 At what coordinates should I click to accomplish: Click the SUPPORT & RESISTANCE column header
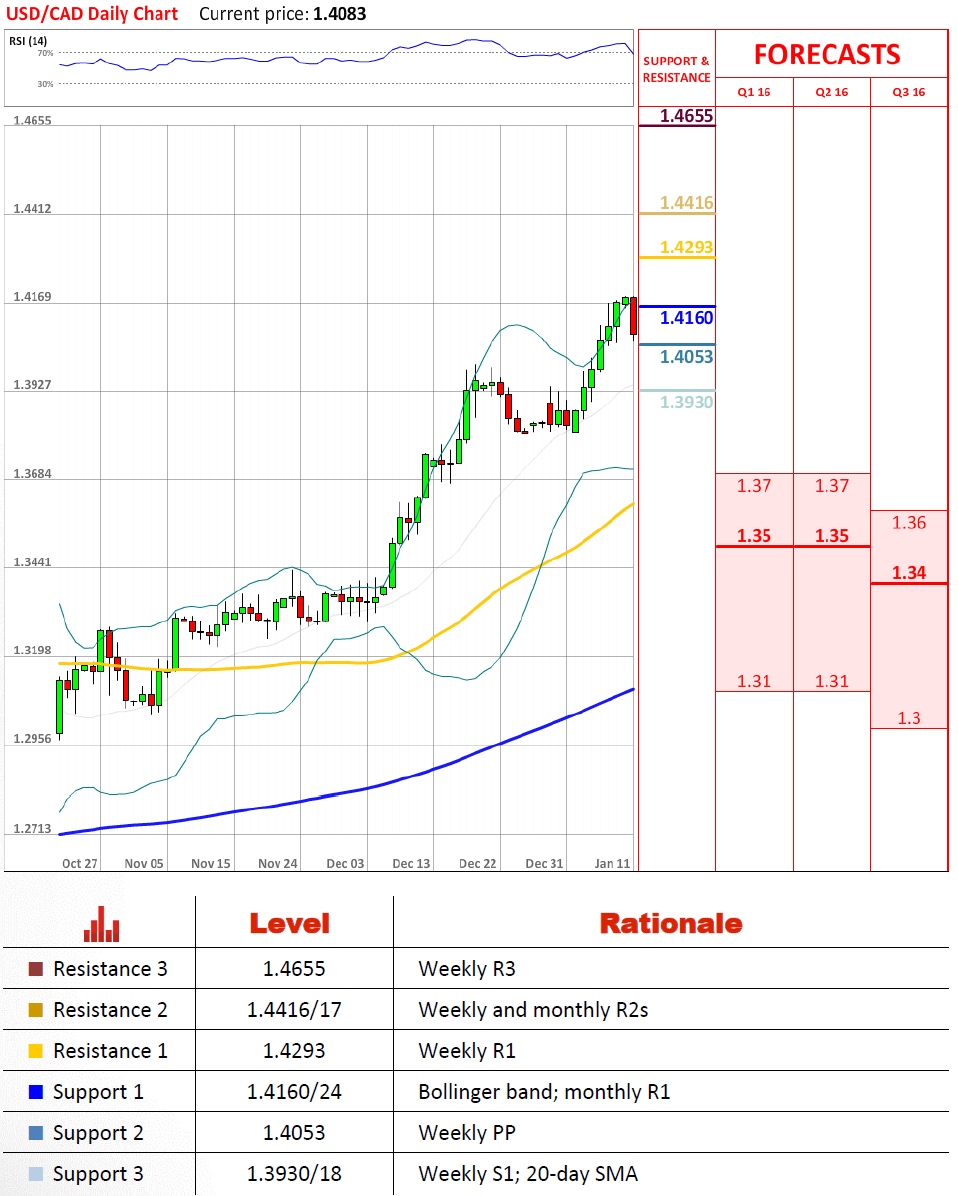pos(676,69)
